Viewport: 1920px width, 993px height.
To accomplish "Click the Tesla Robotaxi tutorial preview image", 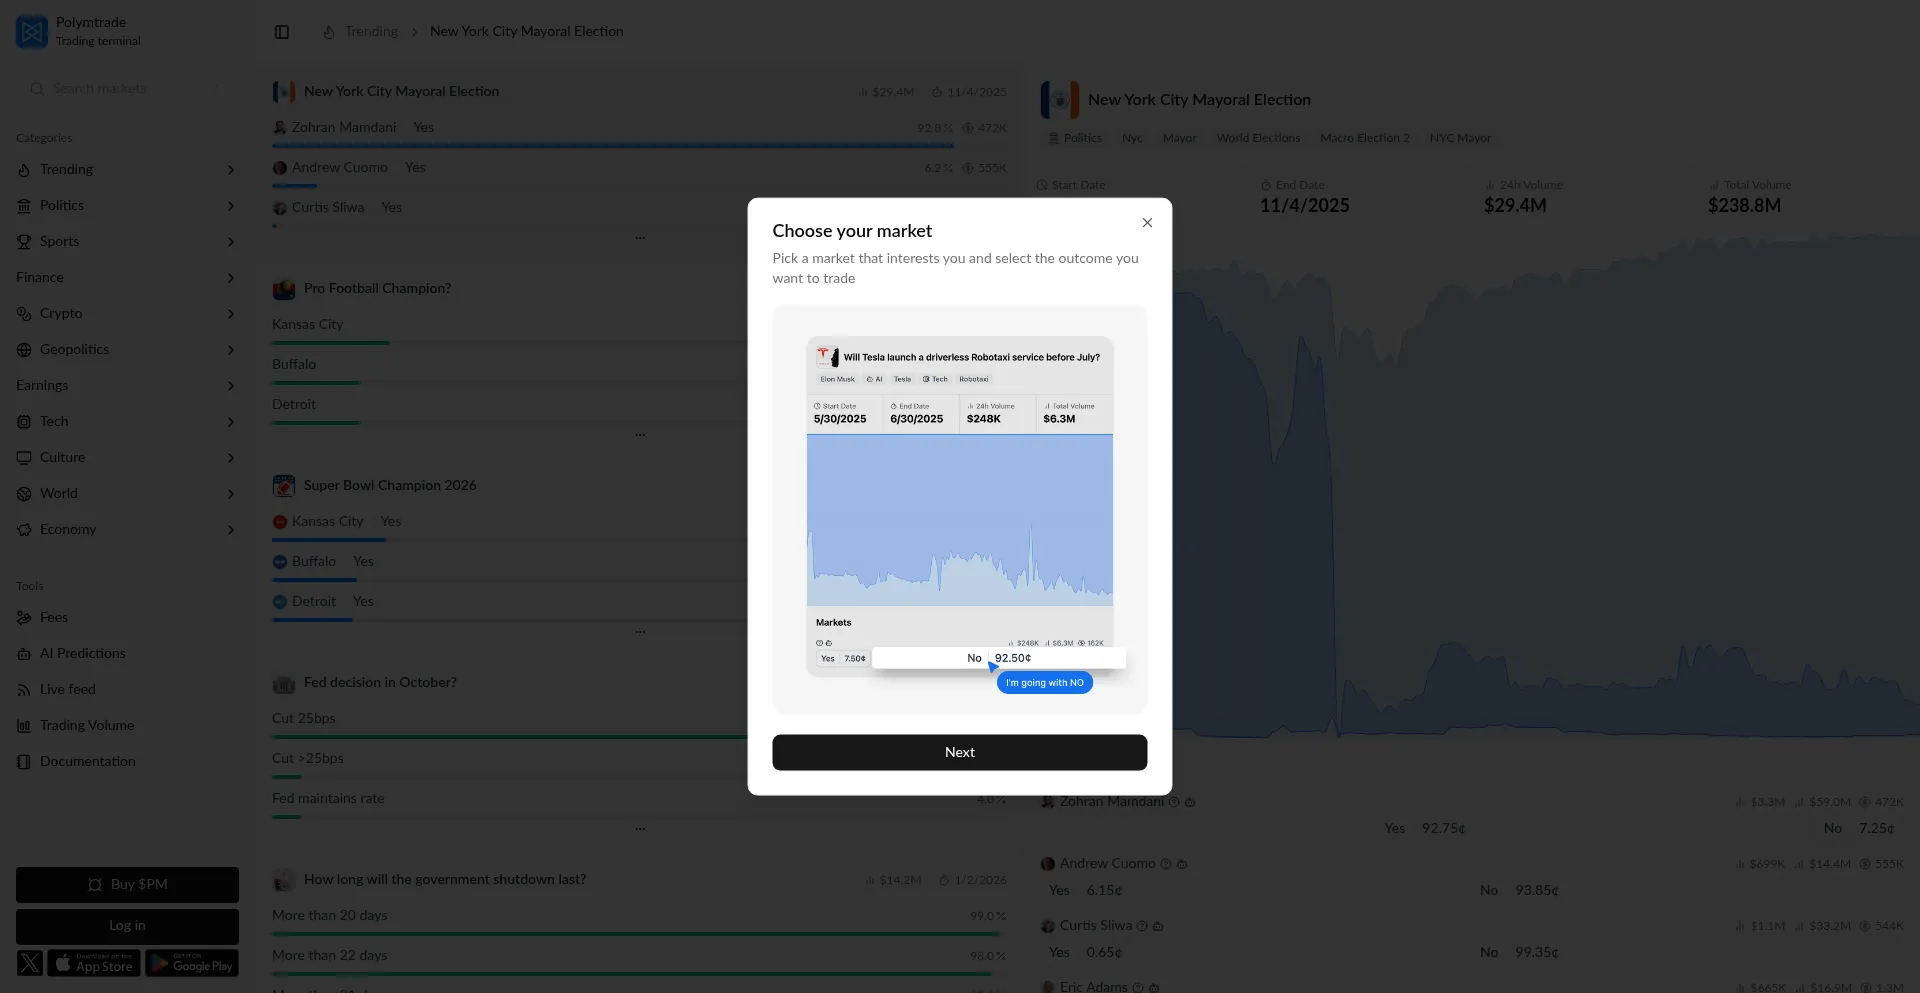I will [959, 509].
